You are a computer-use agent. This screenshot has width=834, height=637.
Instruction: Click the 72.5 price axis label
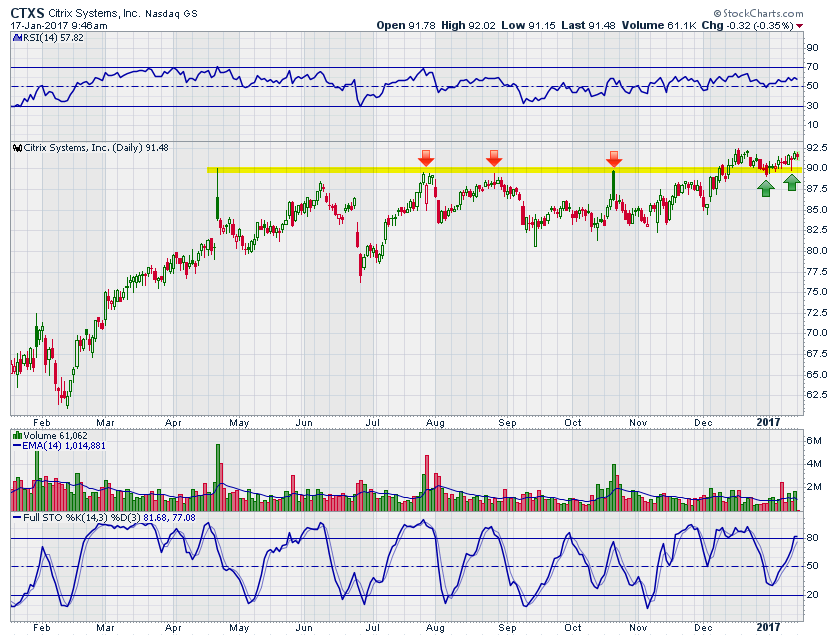(816, 312)
